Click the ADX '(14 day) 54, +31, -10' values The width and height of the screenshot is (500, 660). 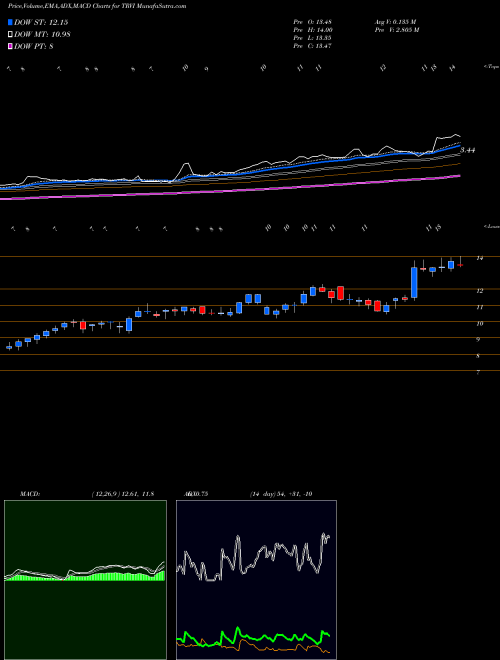[281, 494]
